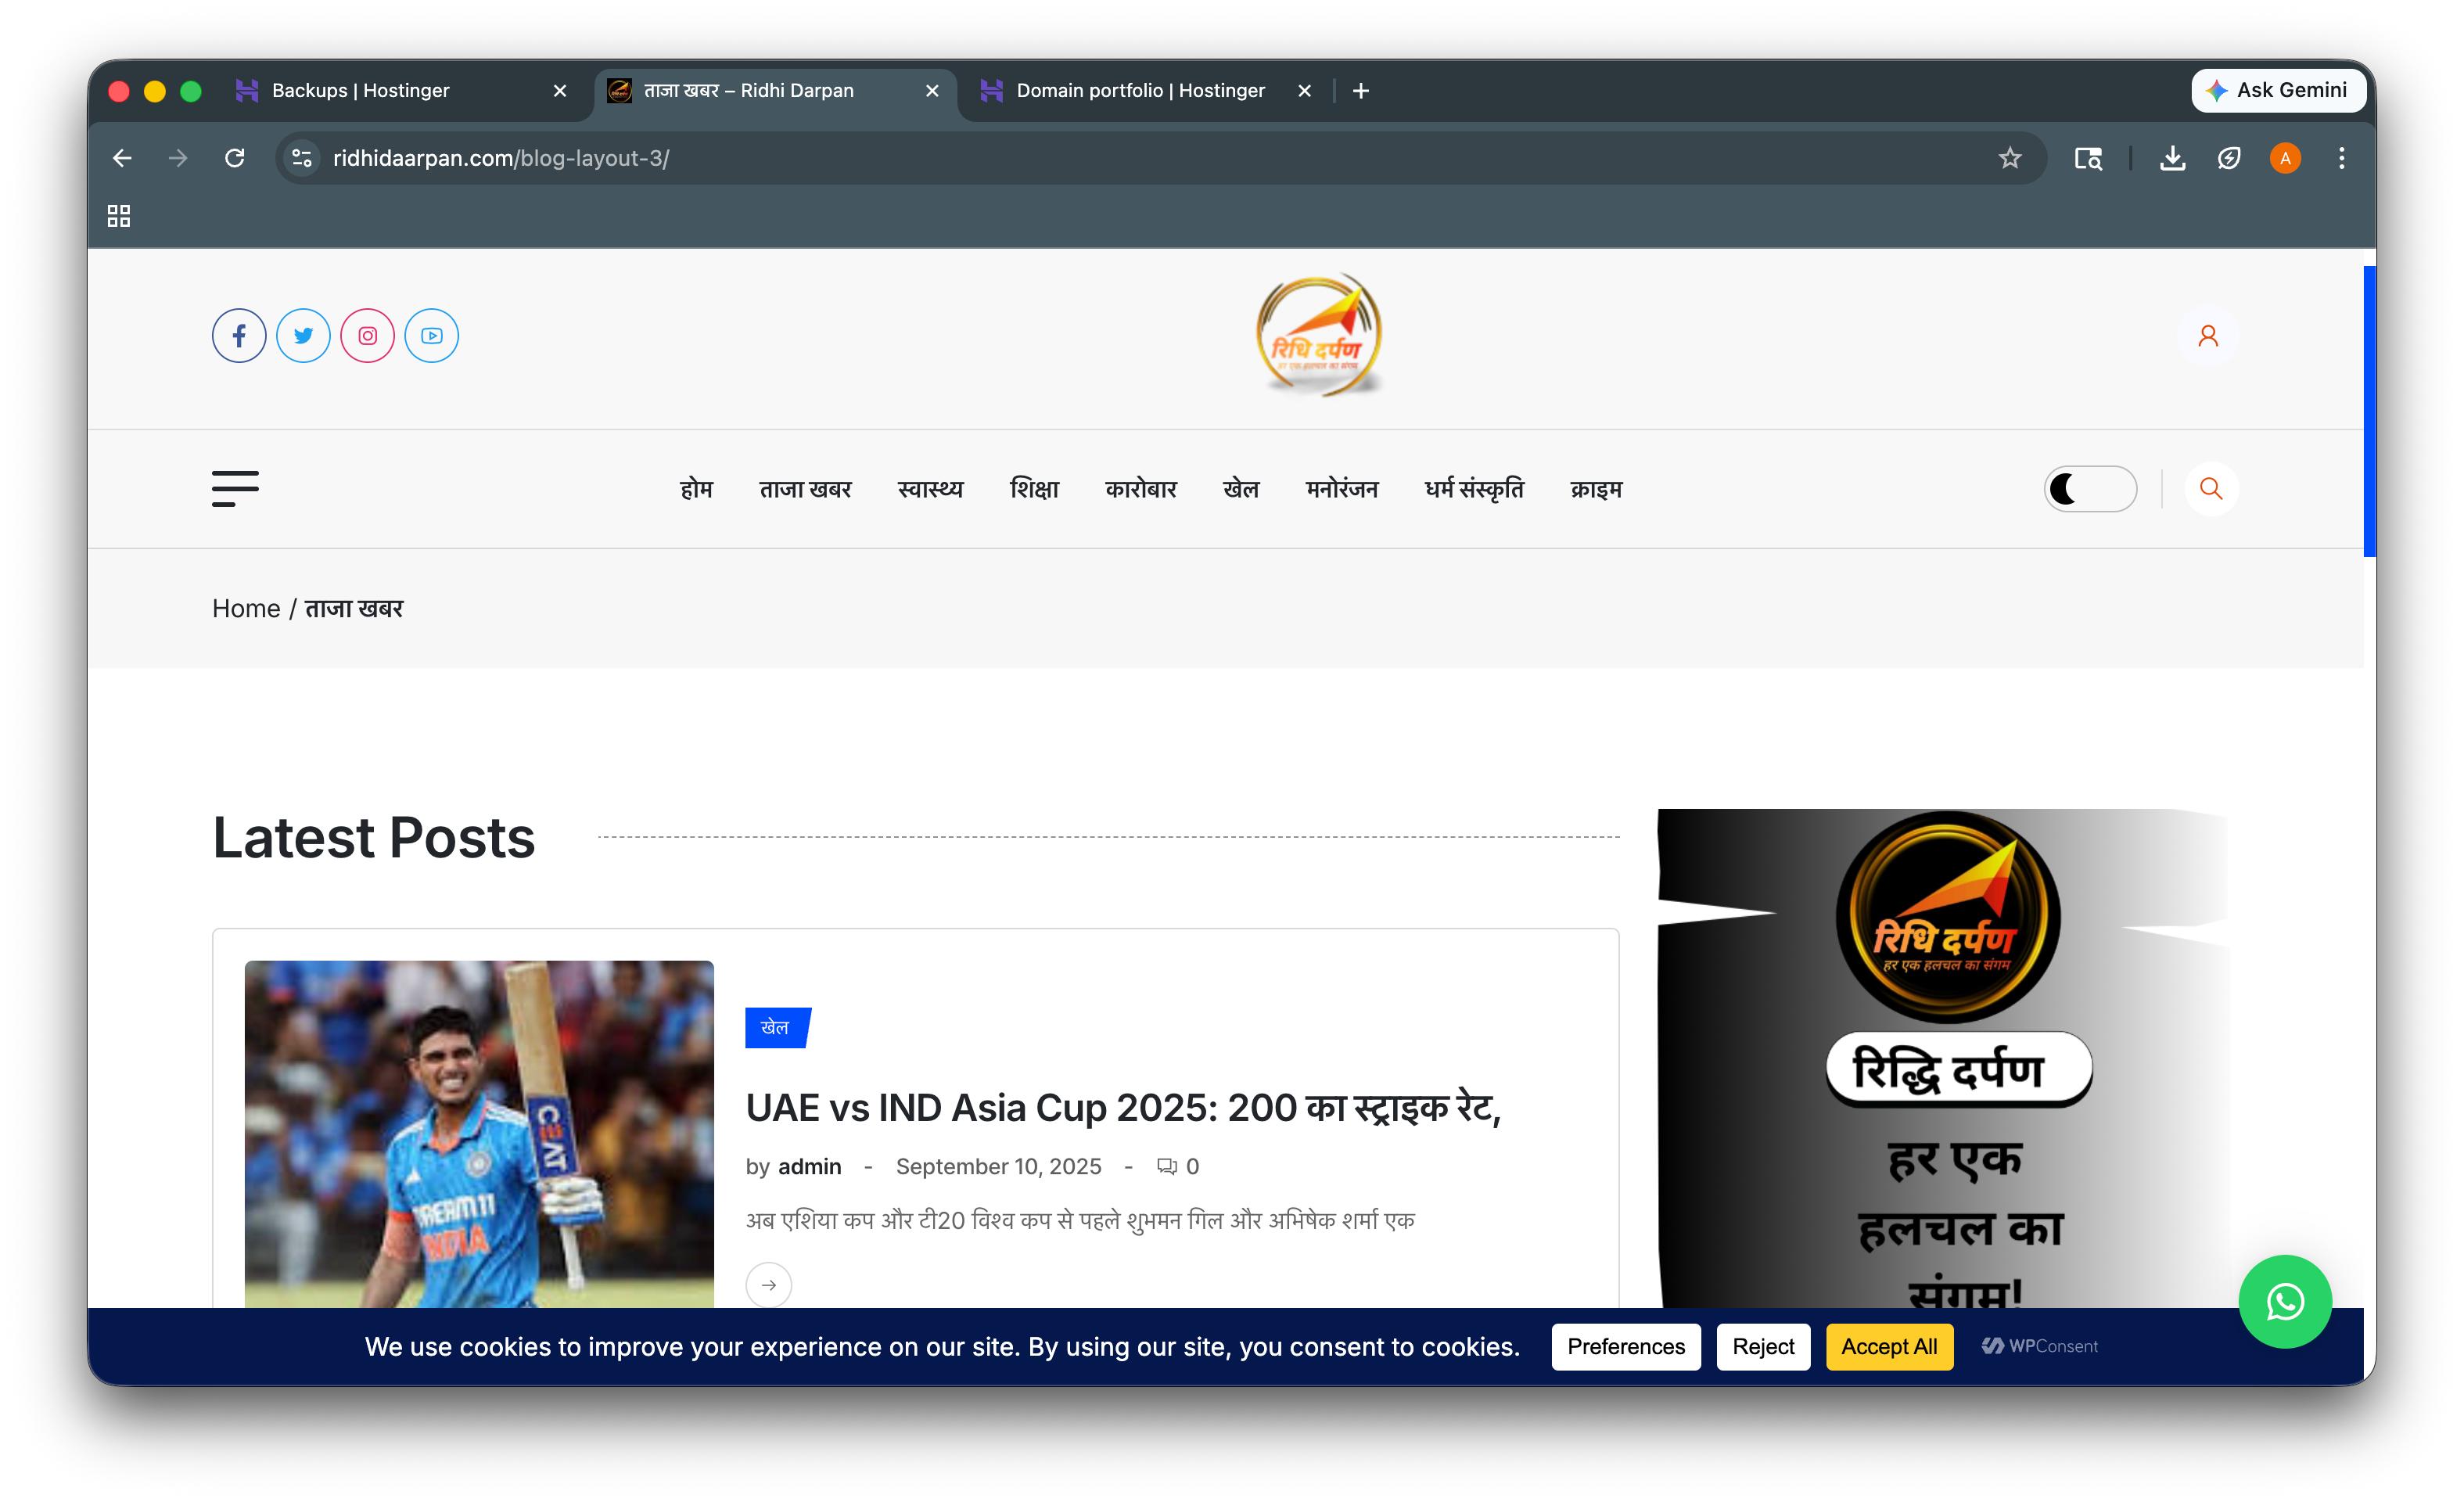The image size is (2464, 1502).
Task: Click the रिद्धि दर्पण sidebar banner
Action: coord(1943,1058)
